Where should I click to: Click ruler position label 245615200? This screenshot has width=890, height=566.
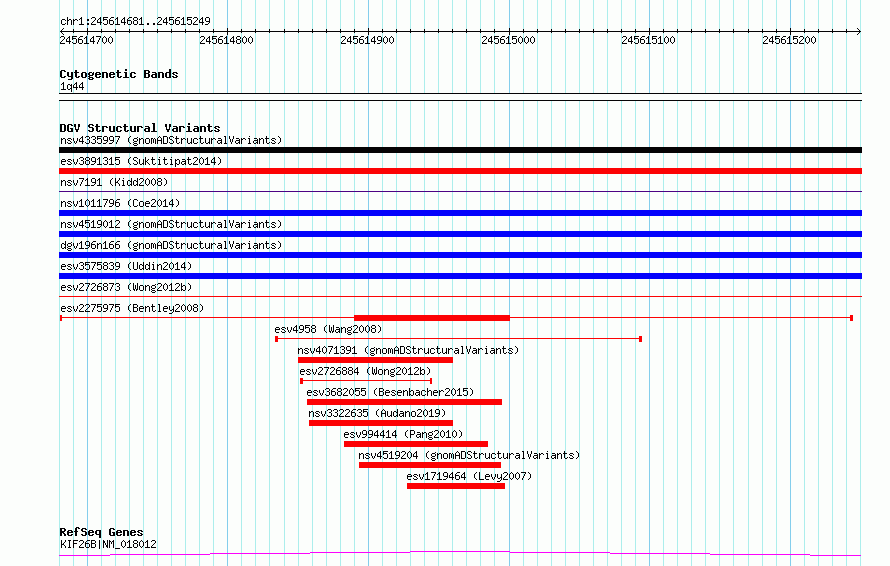pyautogui.click(x=789, y=40)
